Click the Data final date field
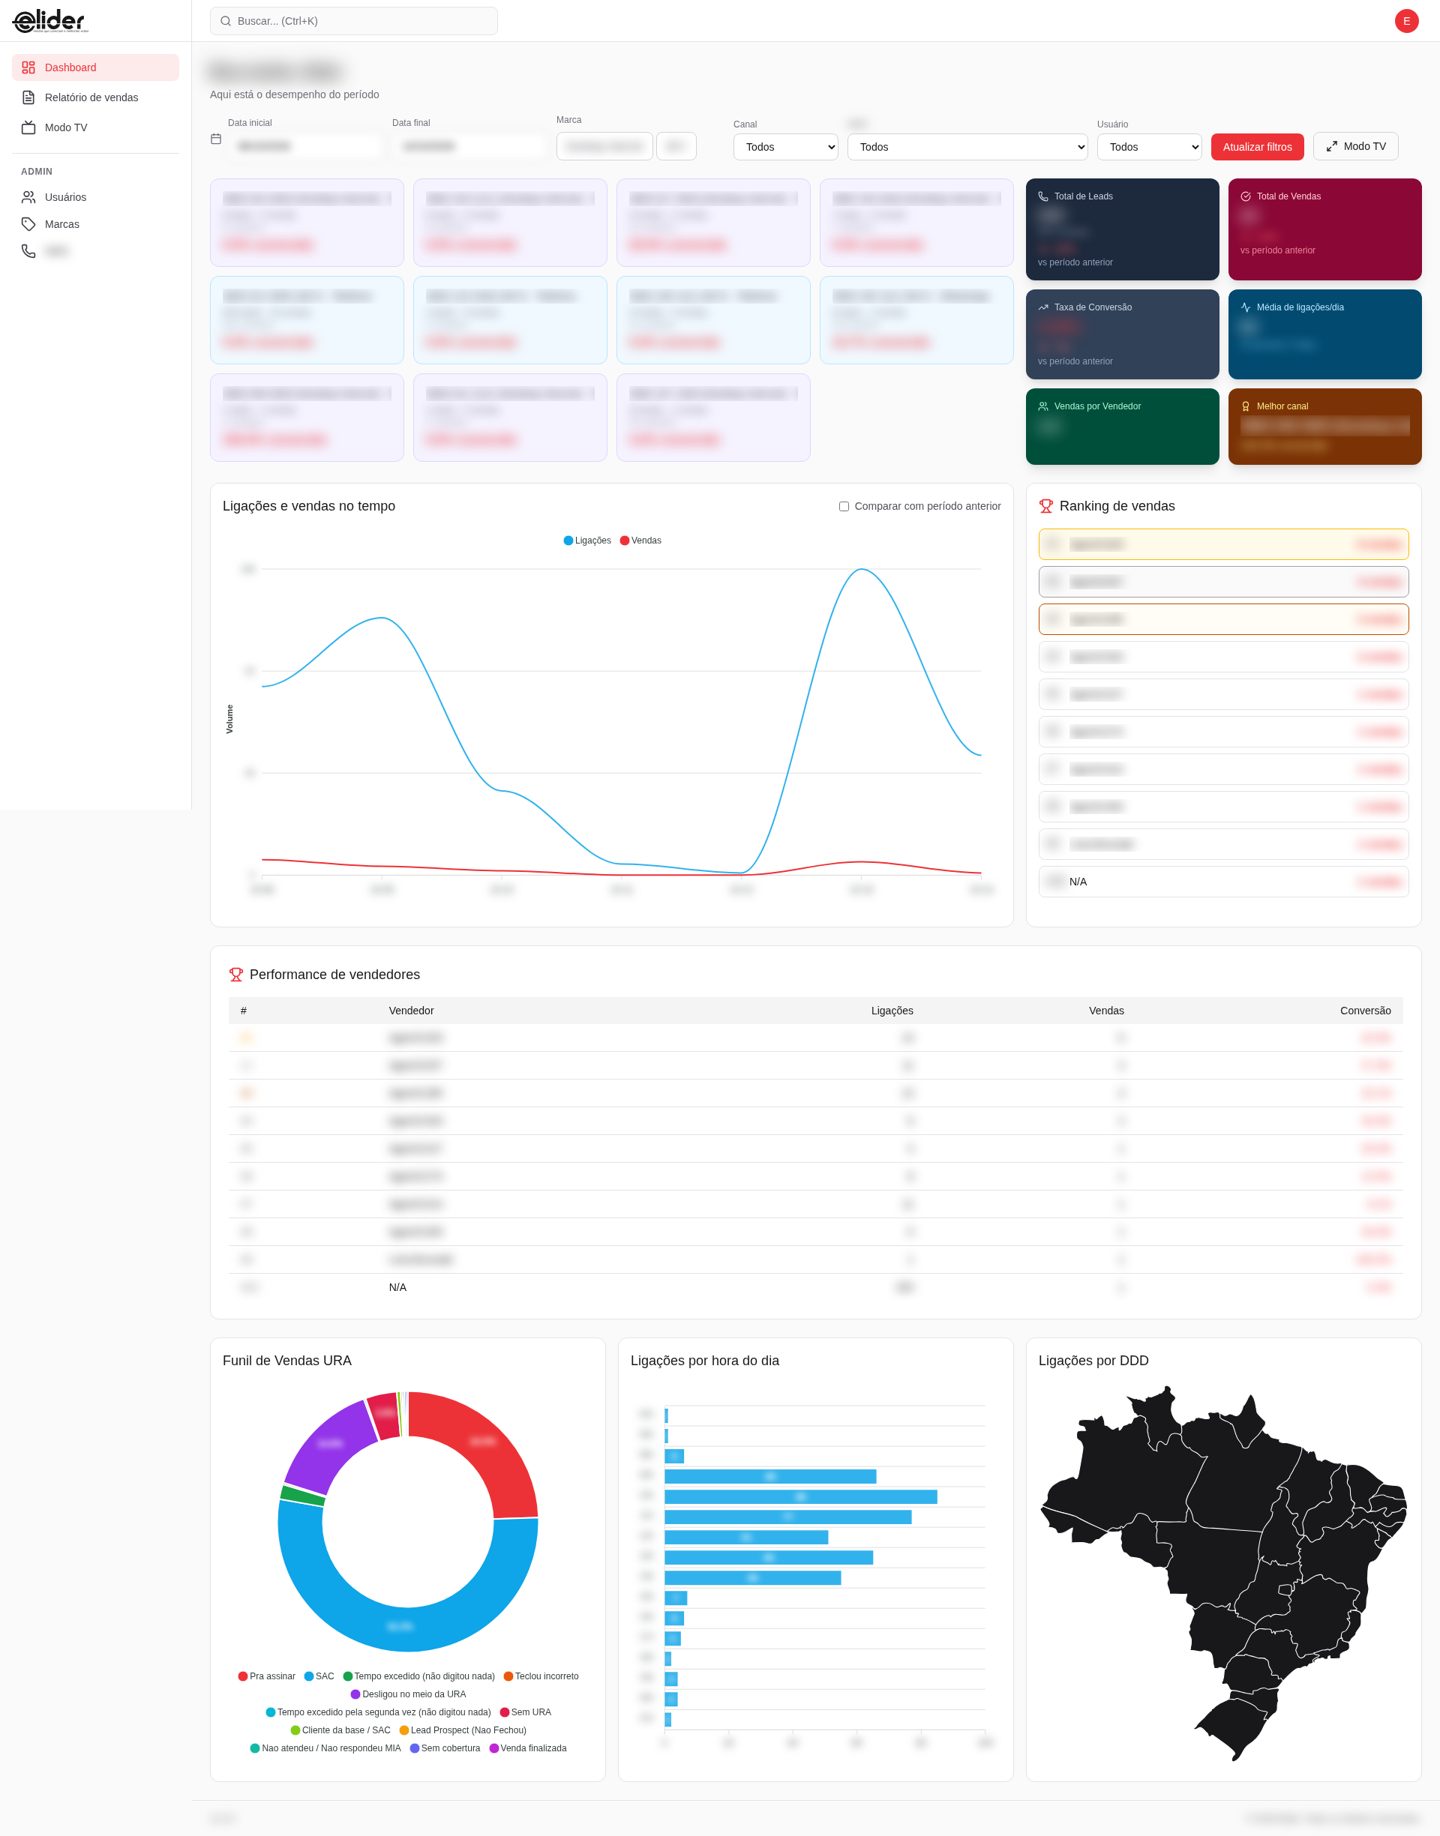 point(469,146)
